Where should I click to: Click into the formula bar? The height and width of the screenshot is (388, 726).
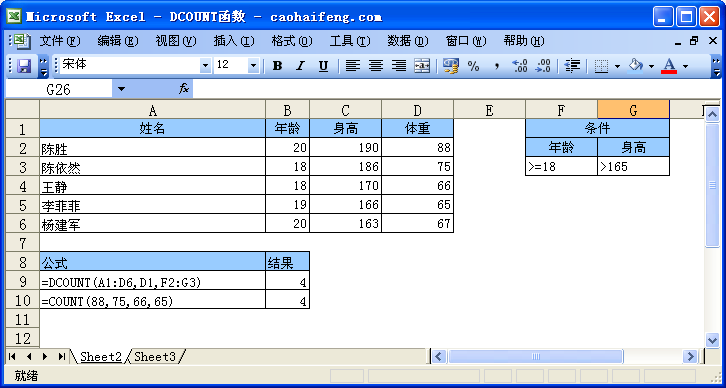(456, 89)
